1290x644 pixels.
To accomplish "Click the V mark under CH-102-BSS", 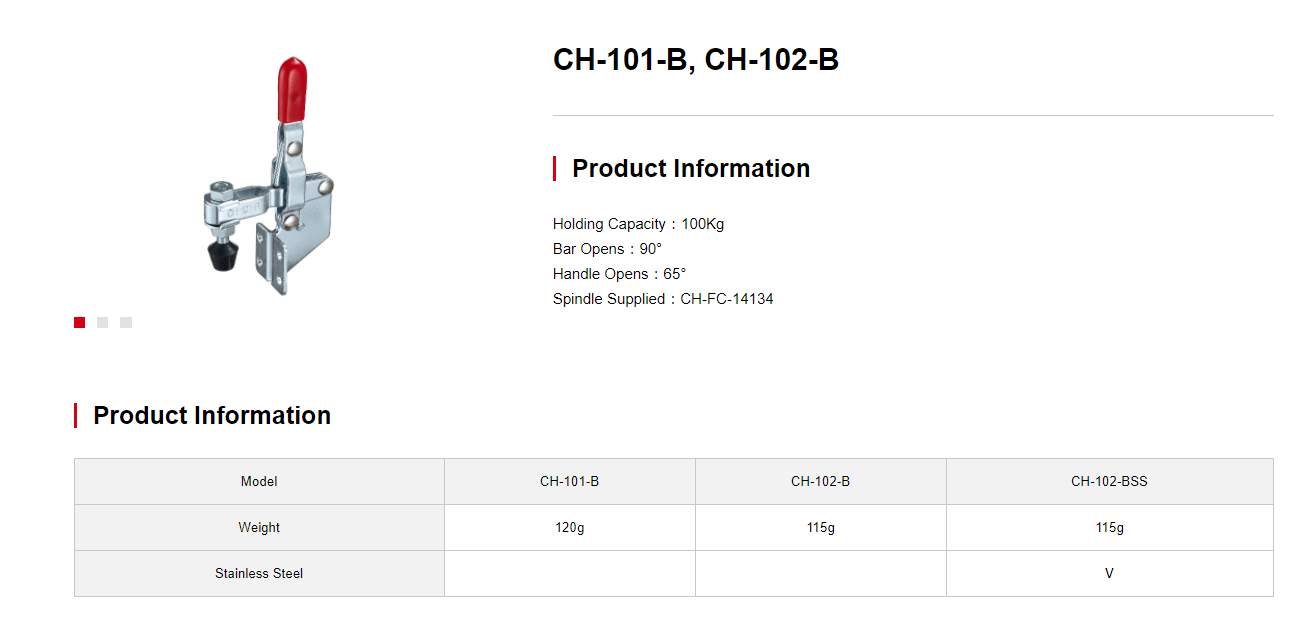I will (1109, 574).
